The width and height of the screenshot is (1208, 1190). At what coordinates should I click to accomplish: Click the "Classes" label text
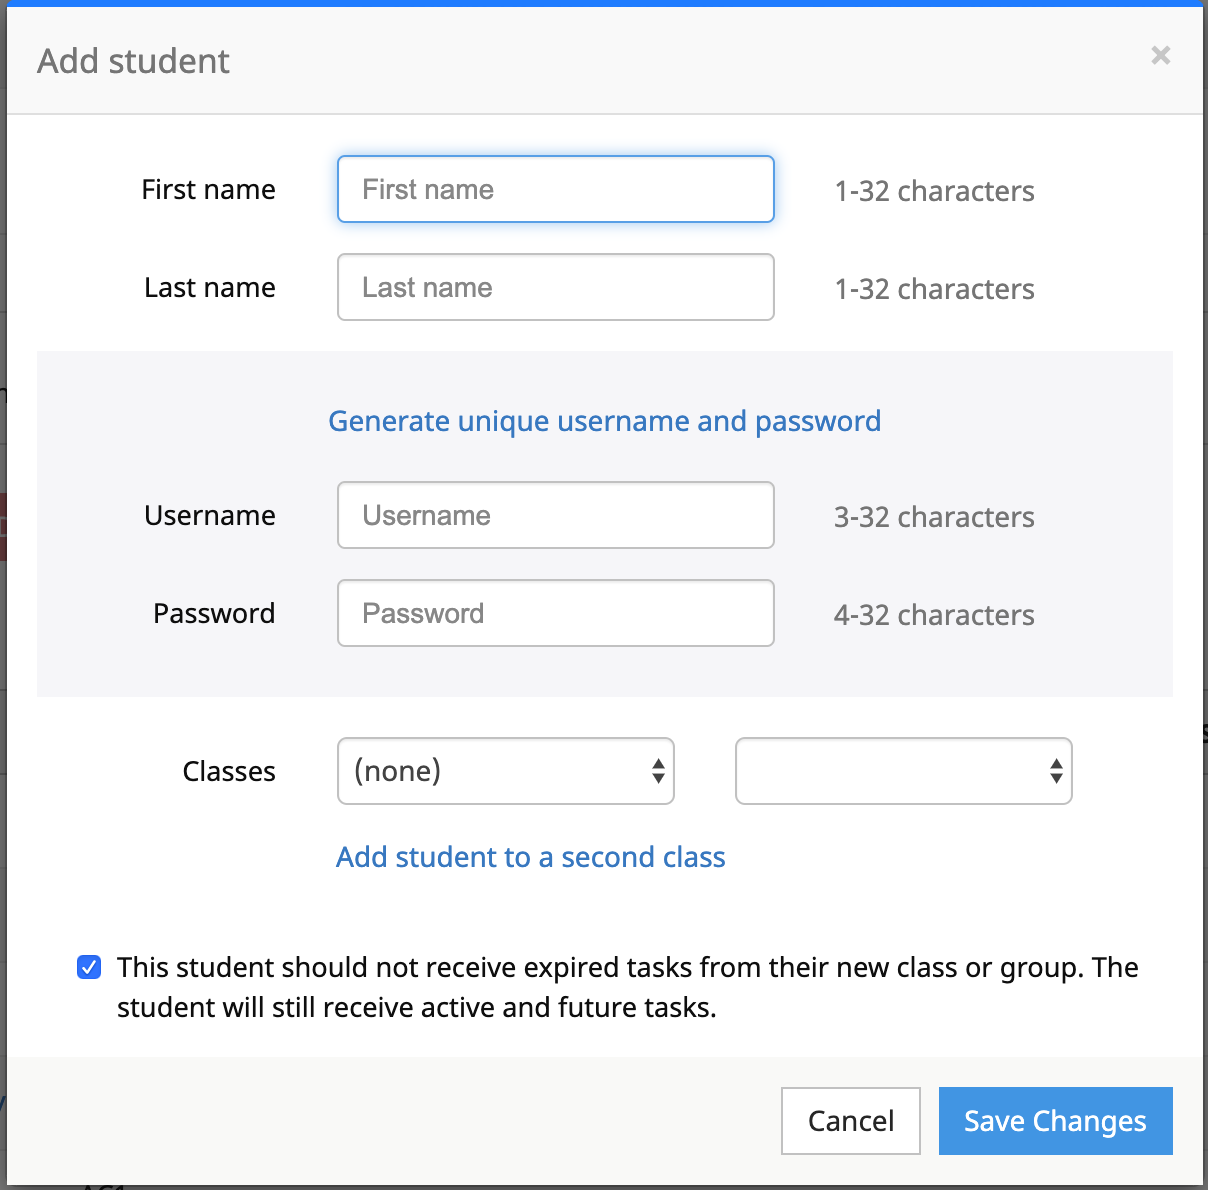229,772
